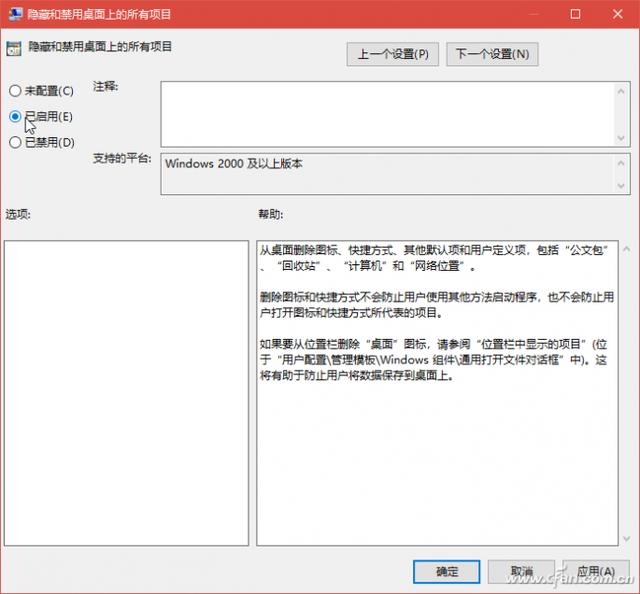Screen dimensions: 640x594
Task: Go to 下一个设置(N) next setting
Action: 492,54
